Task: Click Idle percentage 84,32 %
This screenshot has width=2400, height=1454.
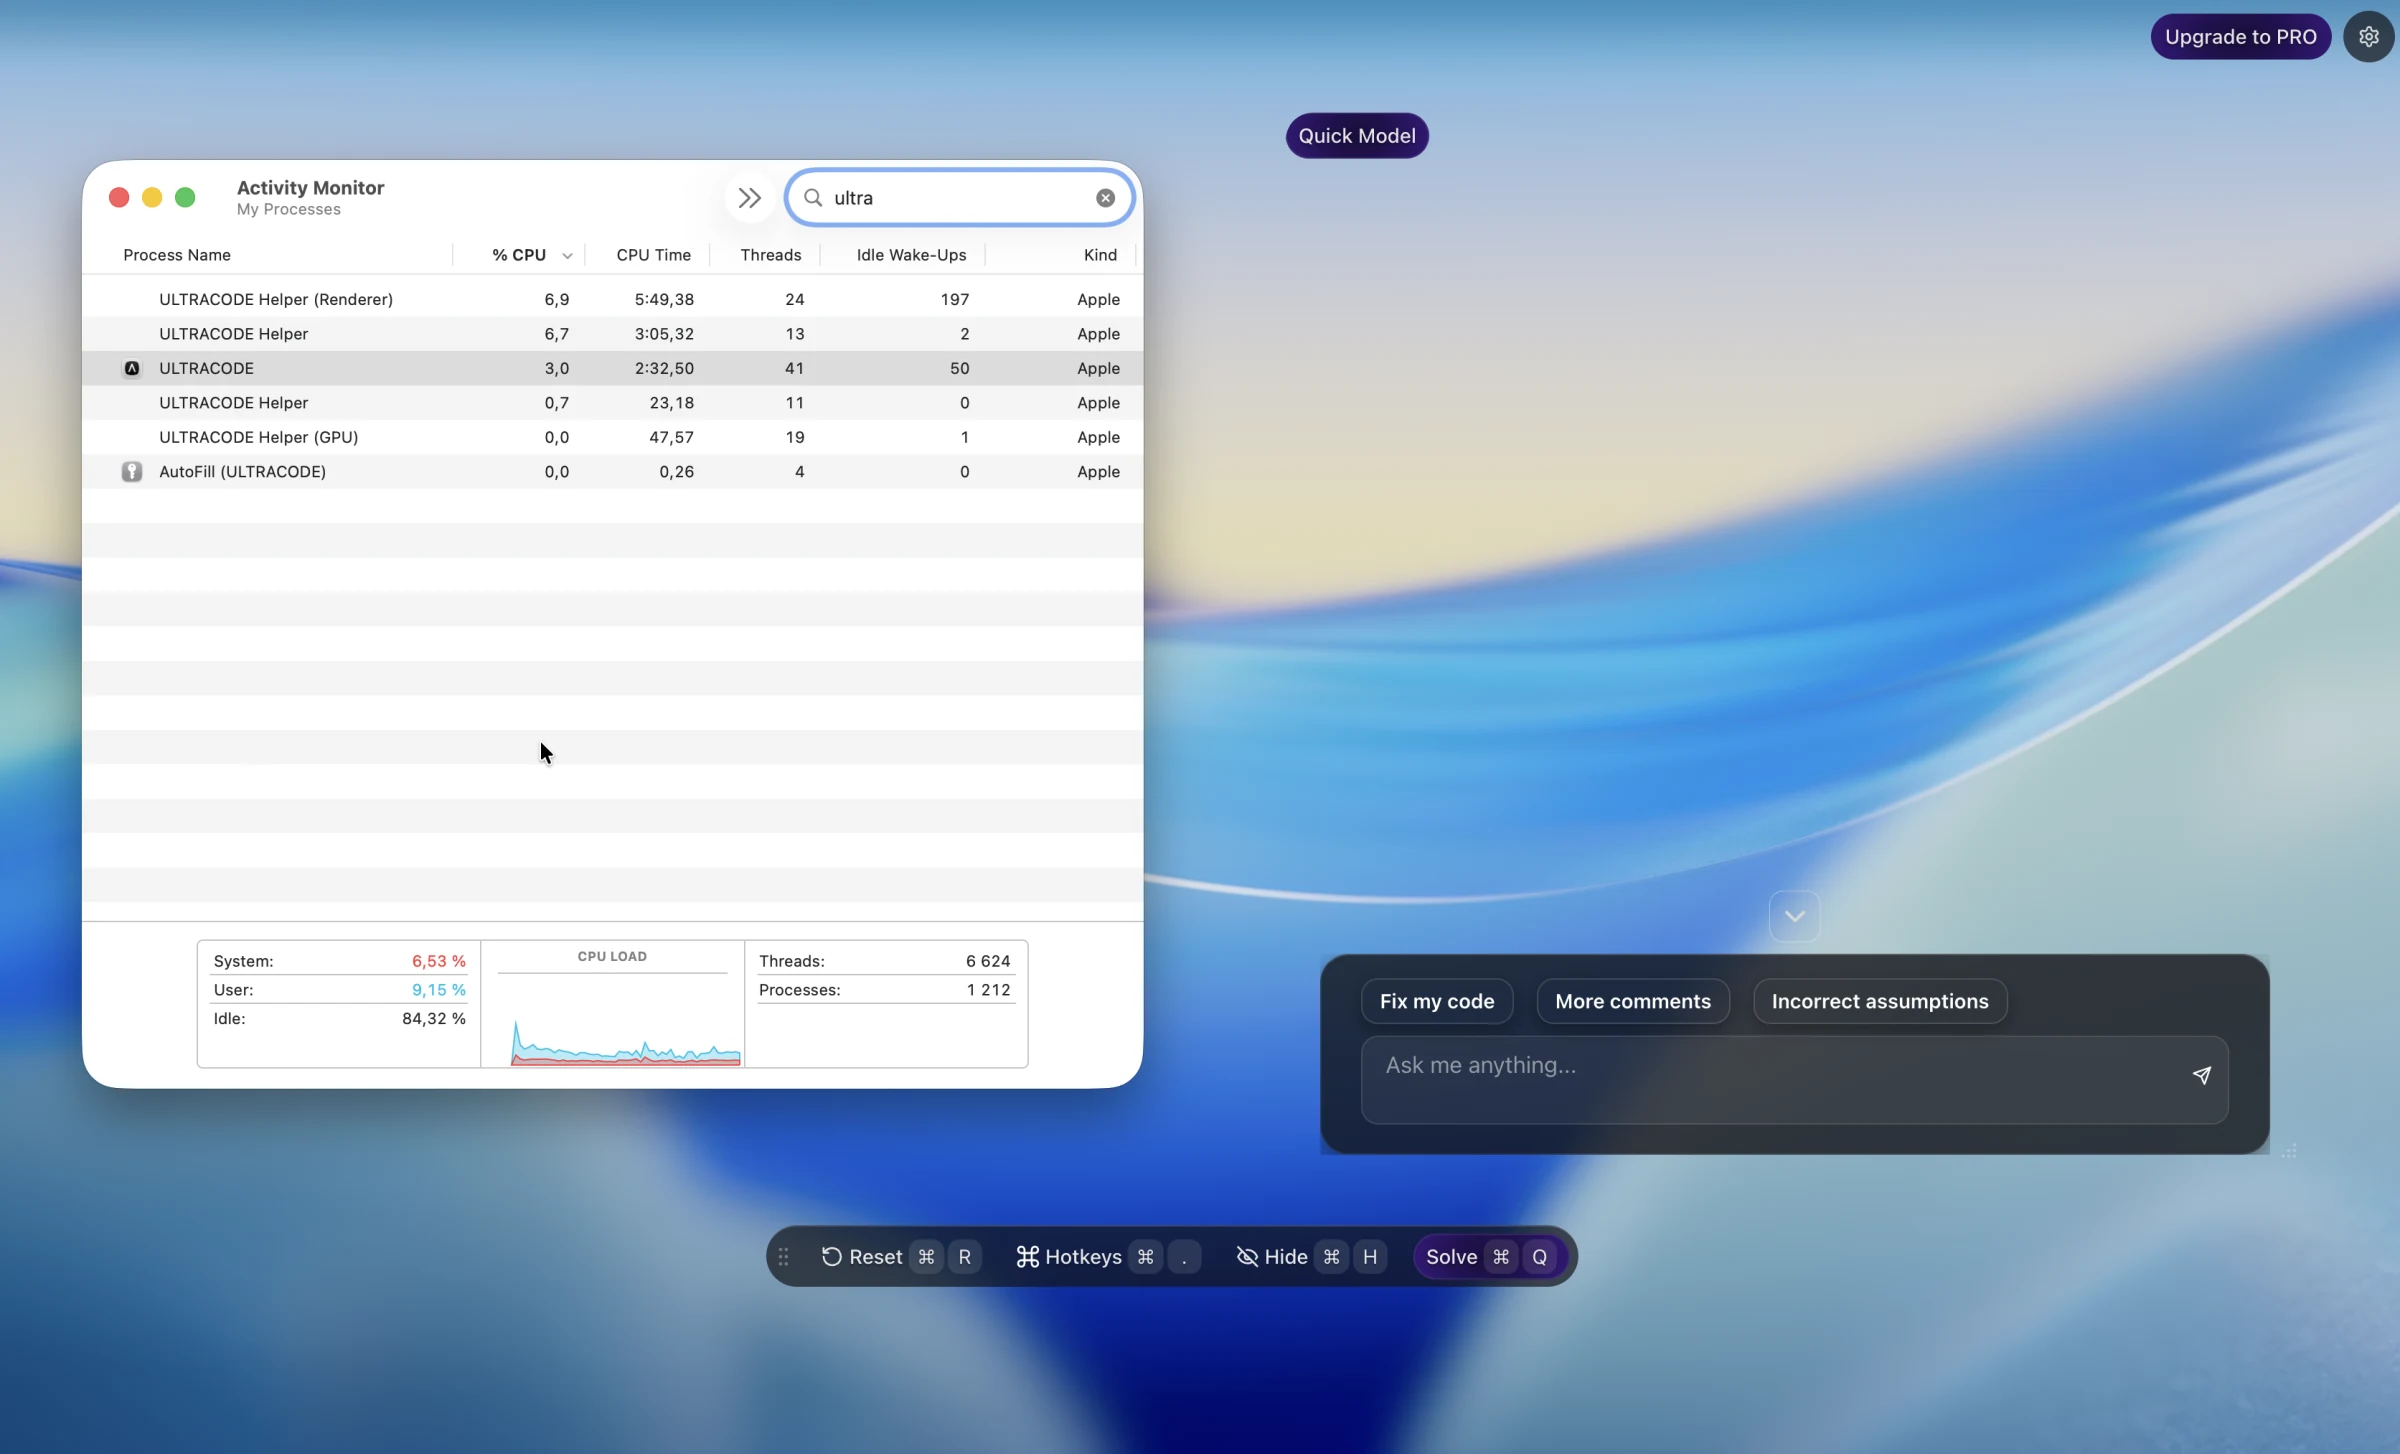Action: (433, 1019)
